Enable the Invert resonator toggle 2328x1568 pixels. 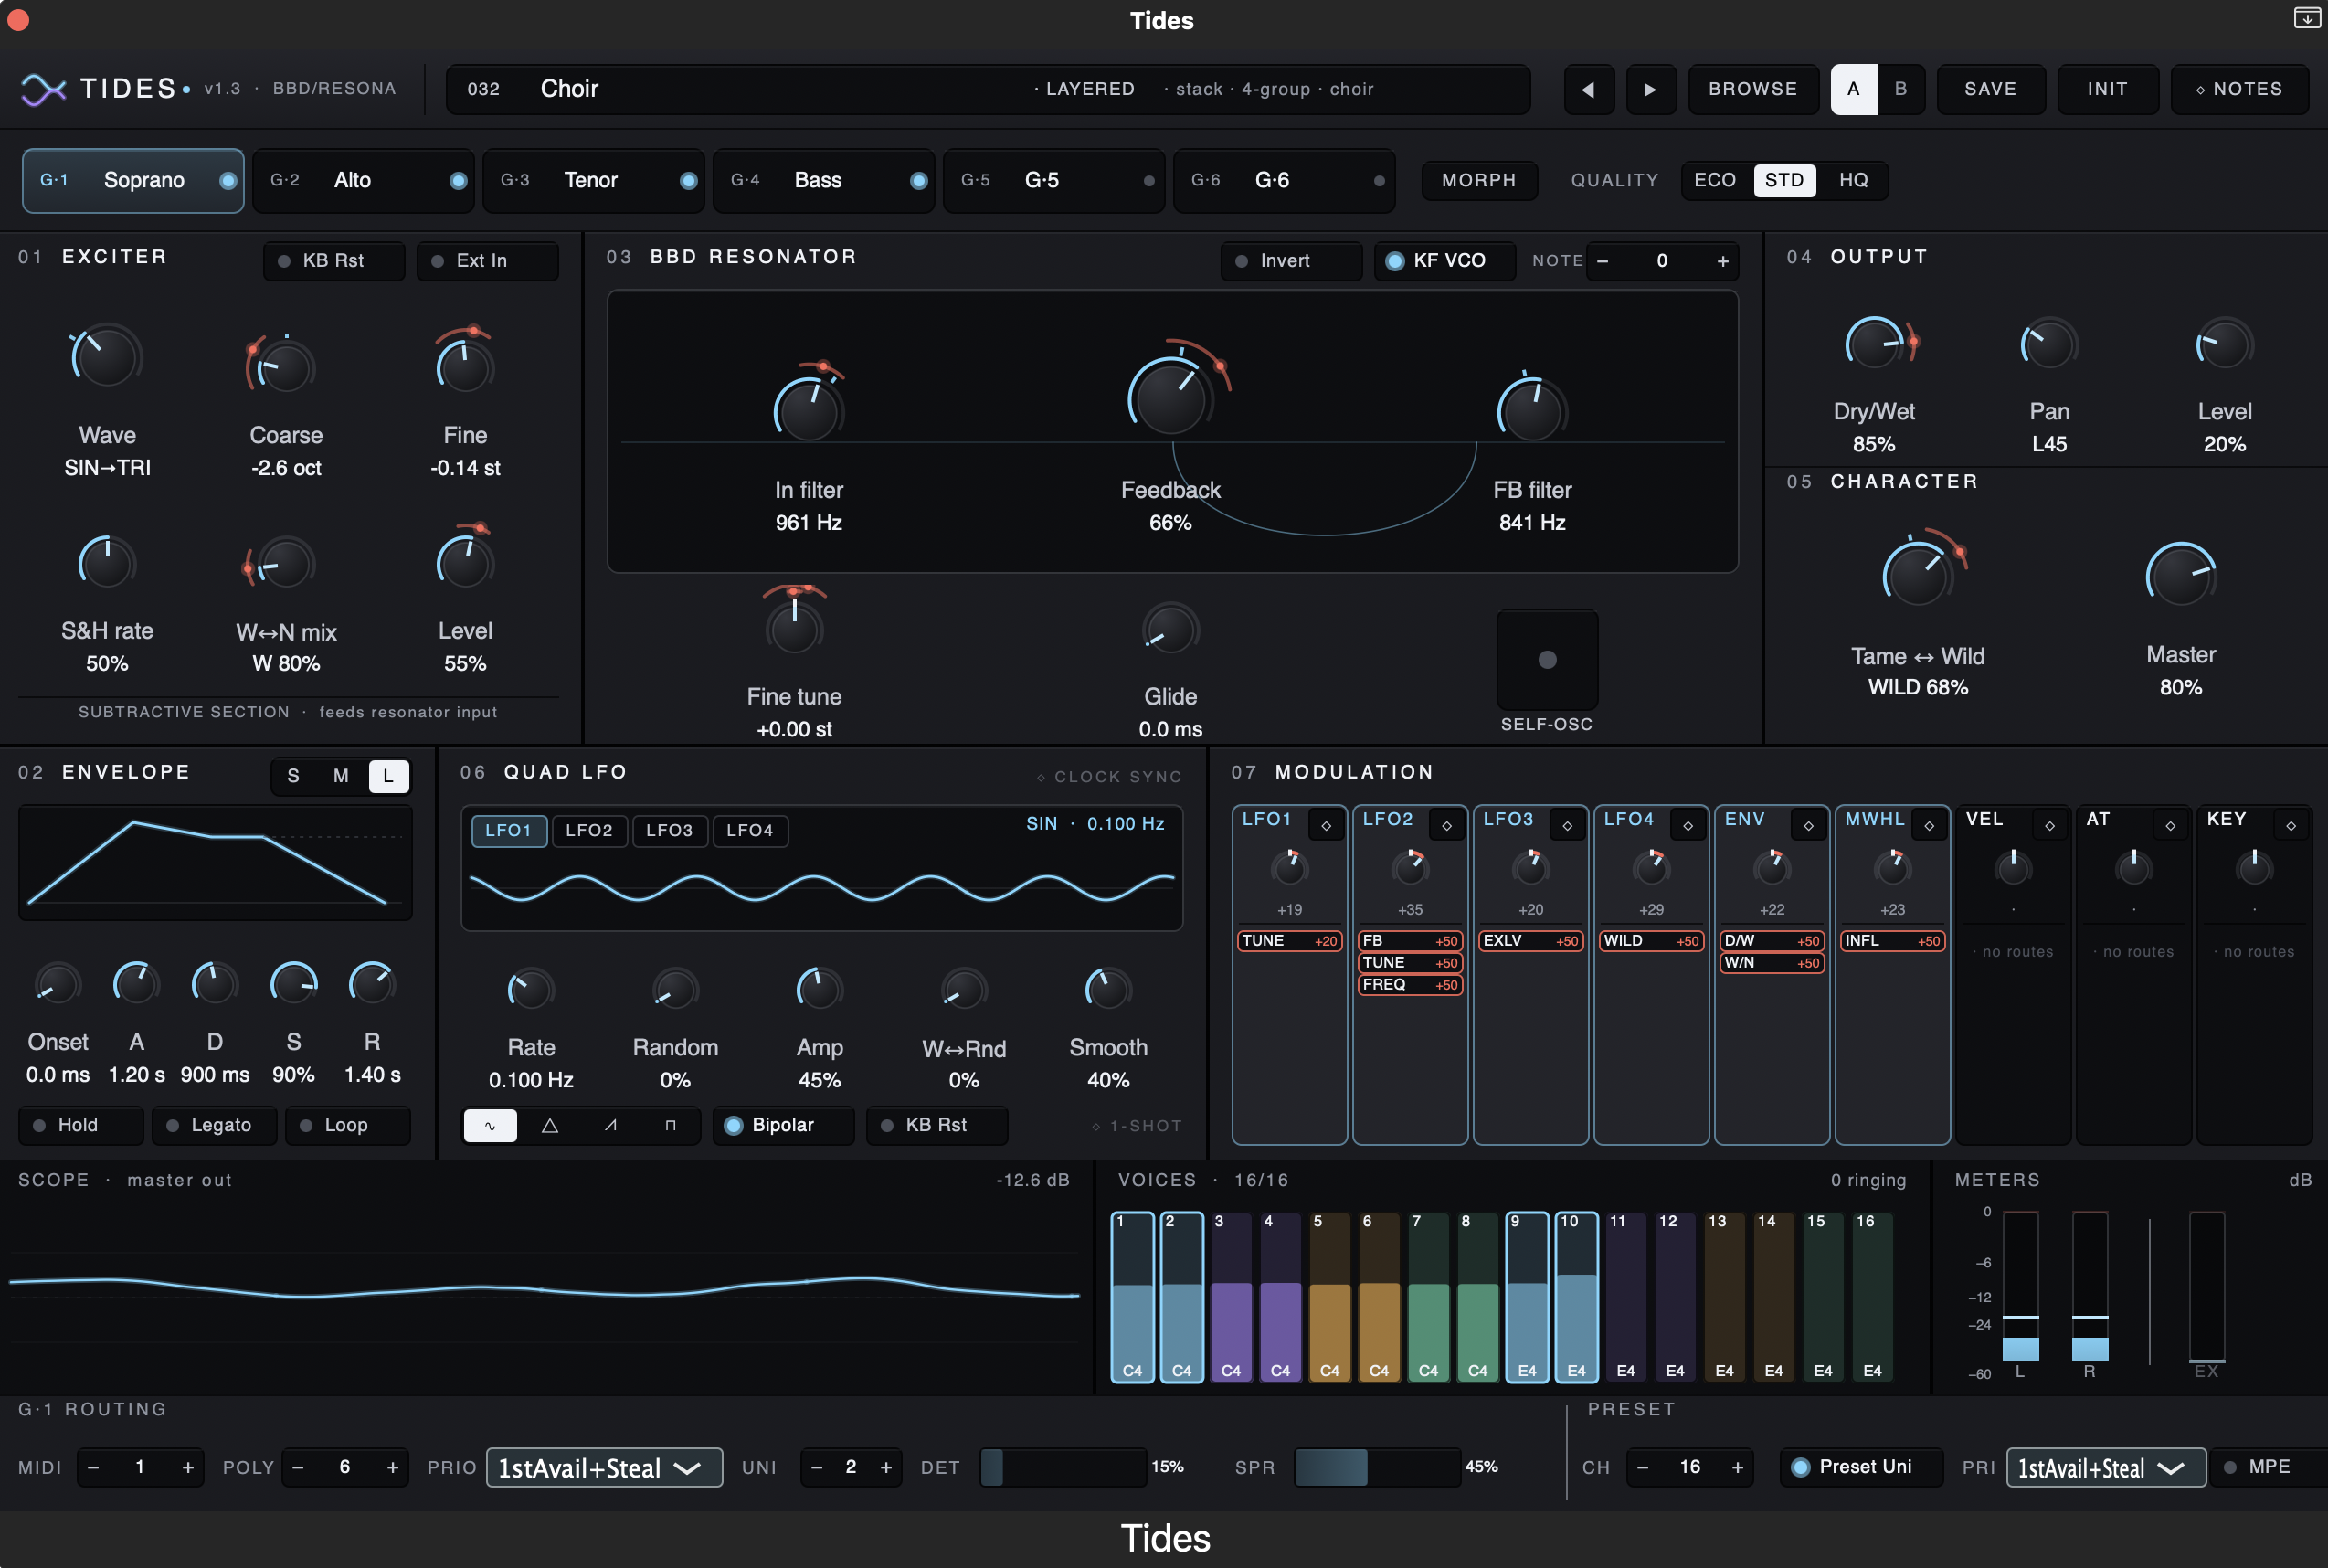1291,261
